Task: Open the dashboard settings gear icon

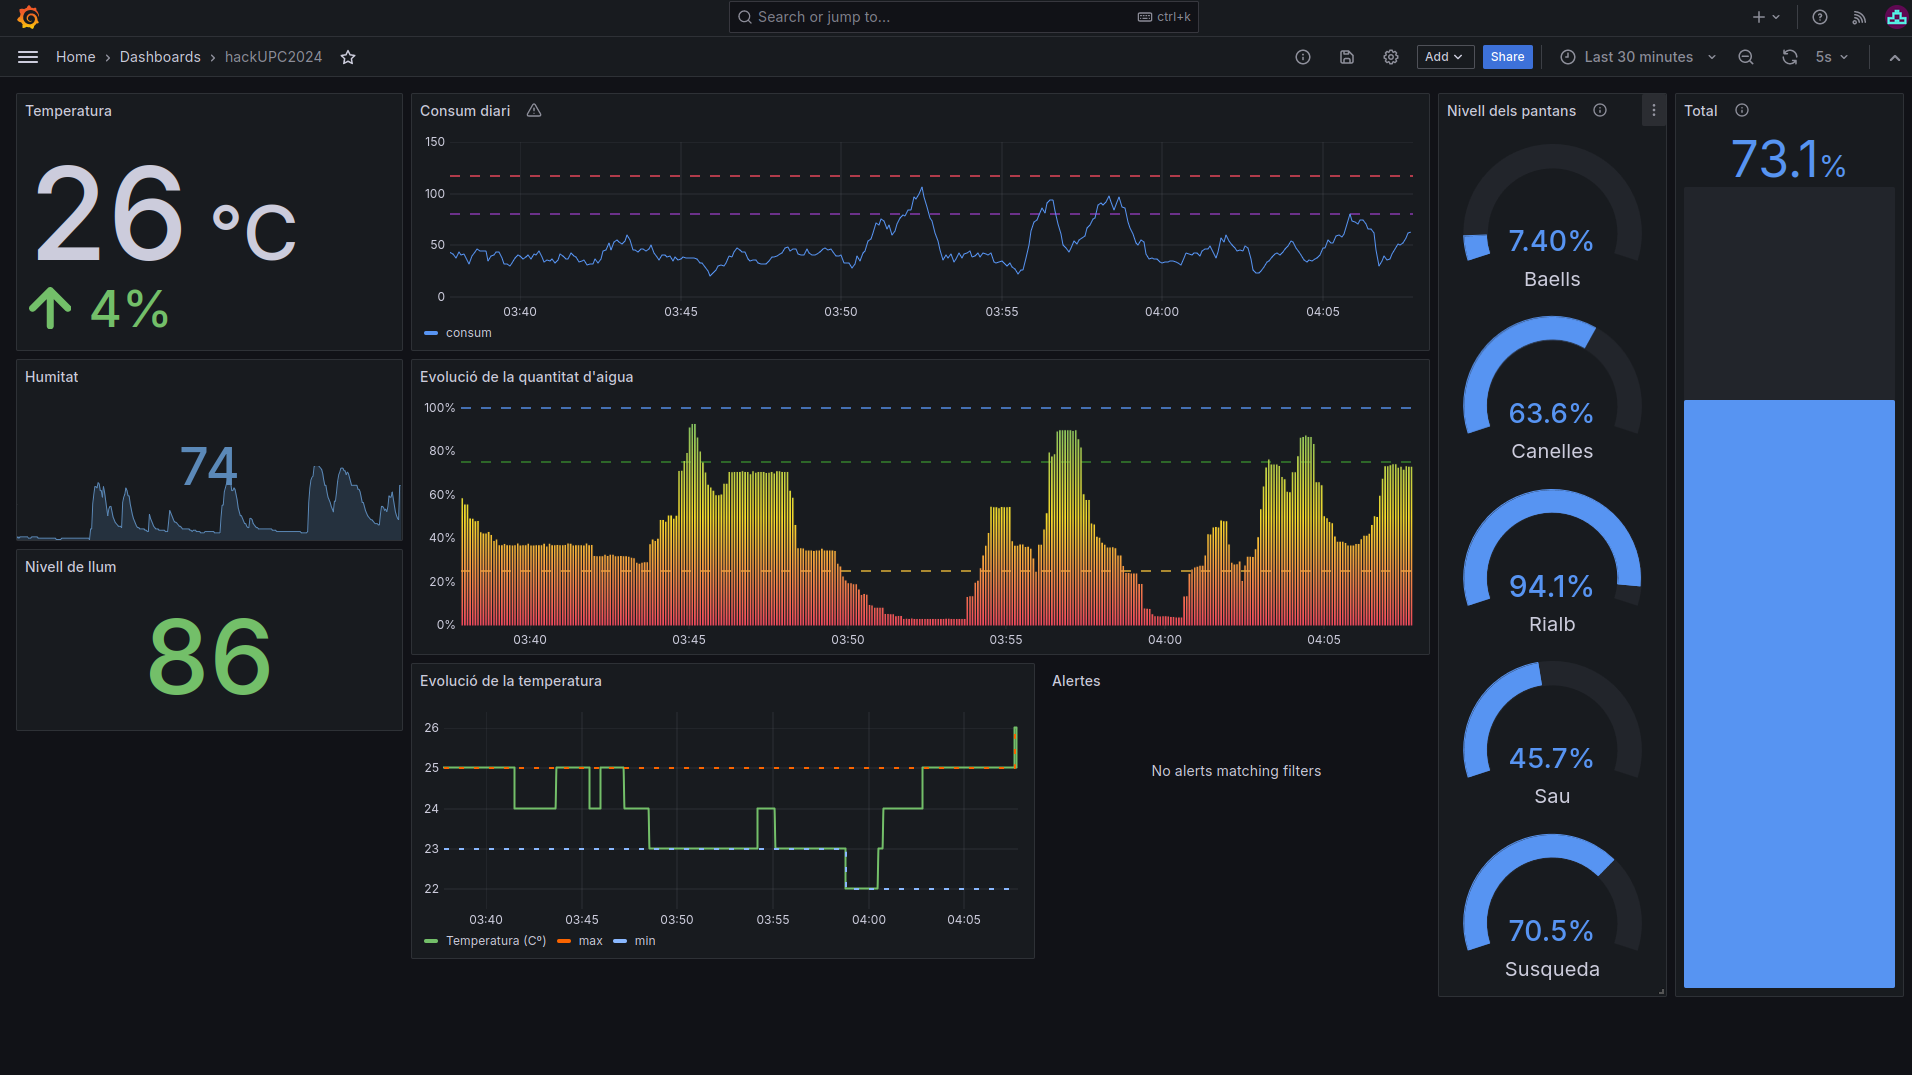Action: click(1390, 57)
